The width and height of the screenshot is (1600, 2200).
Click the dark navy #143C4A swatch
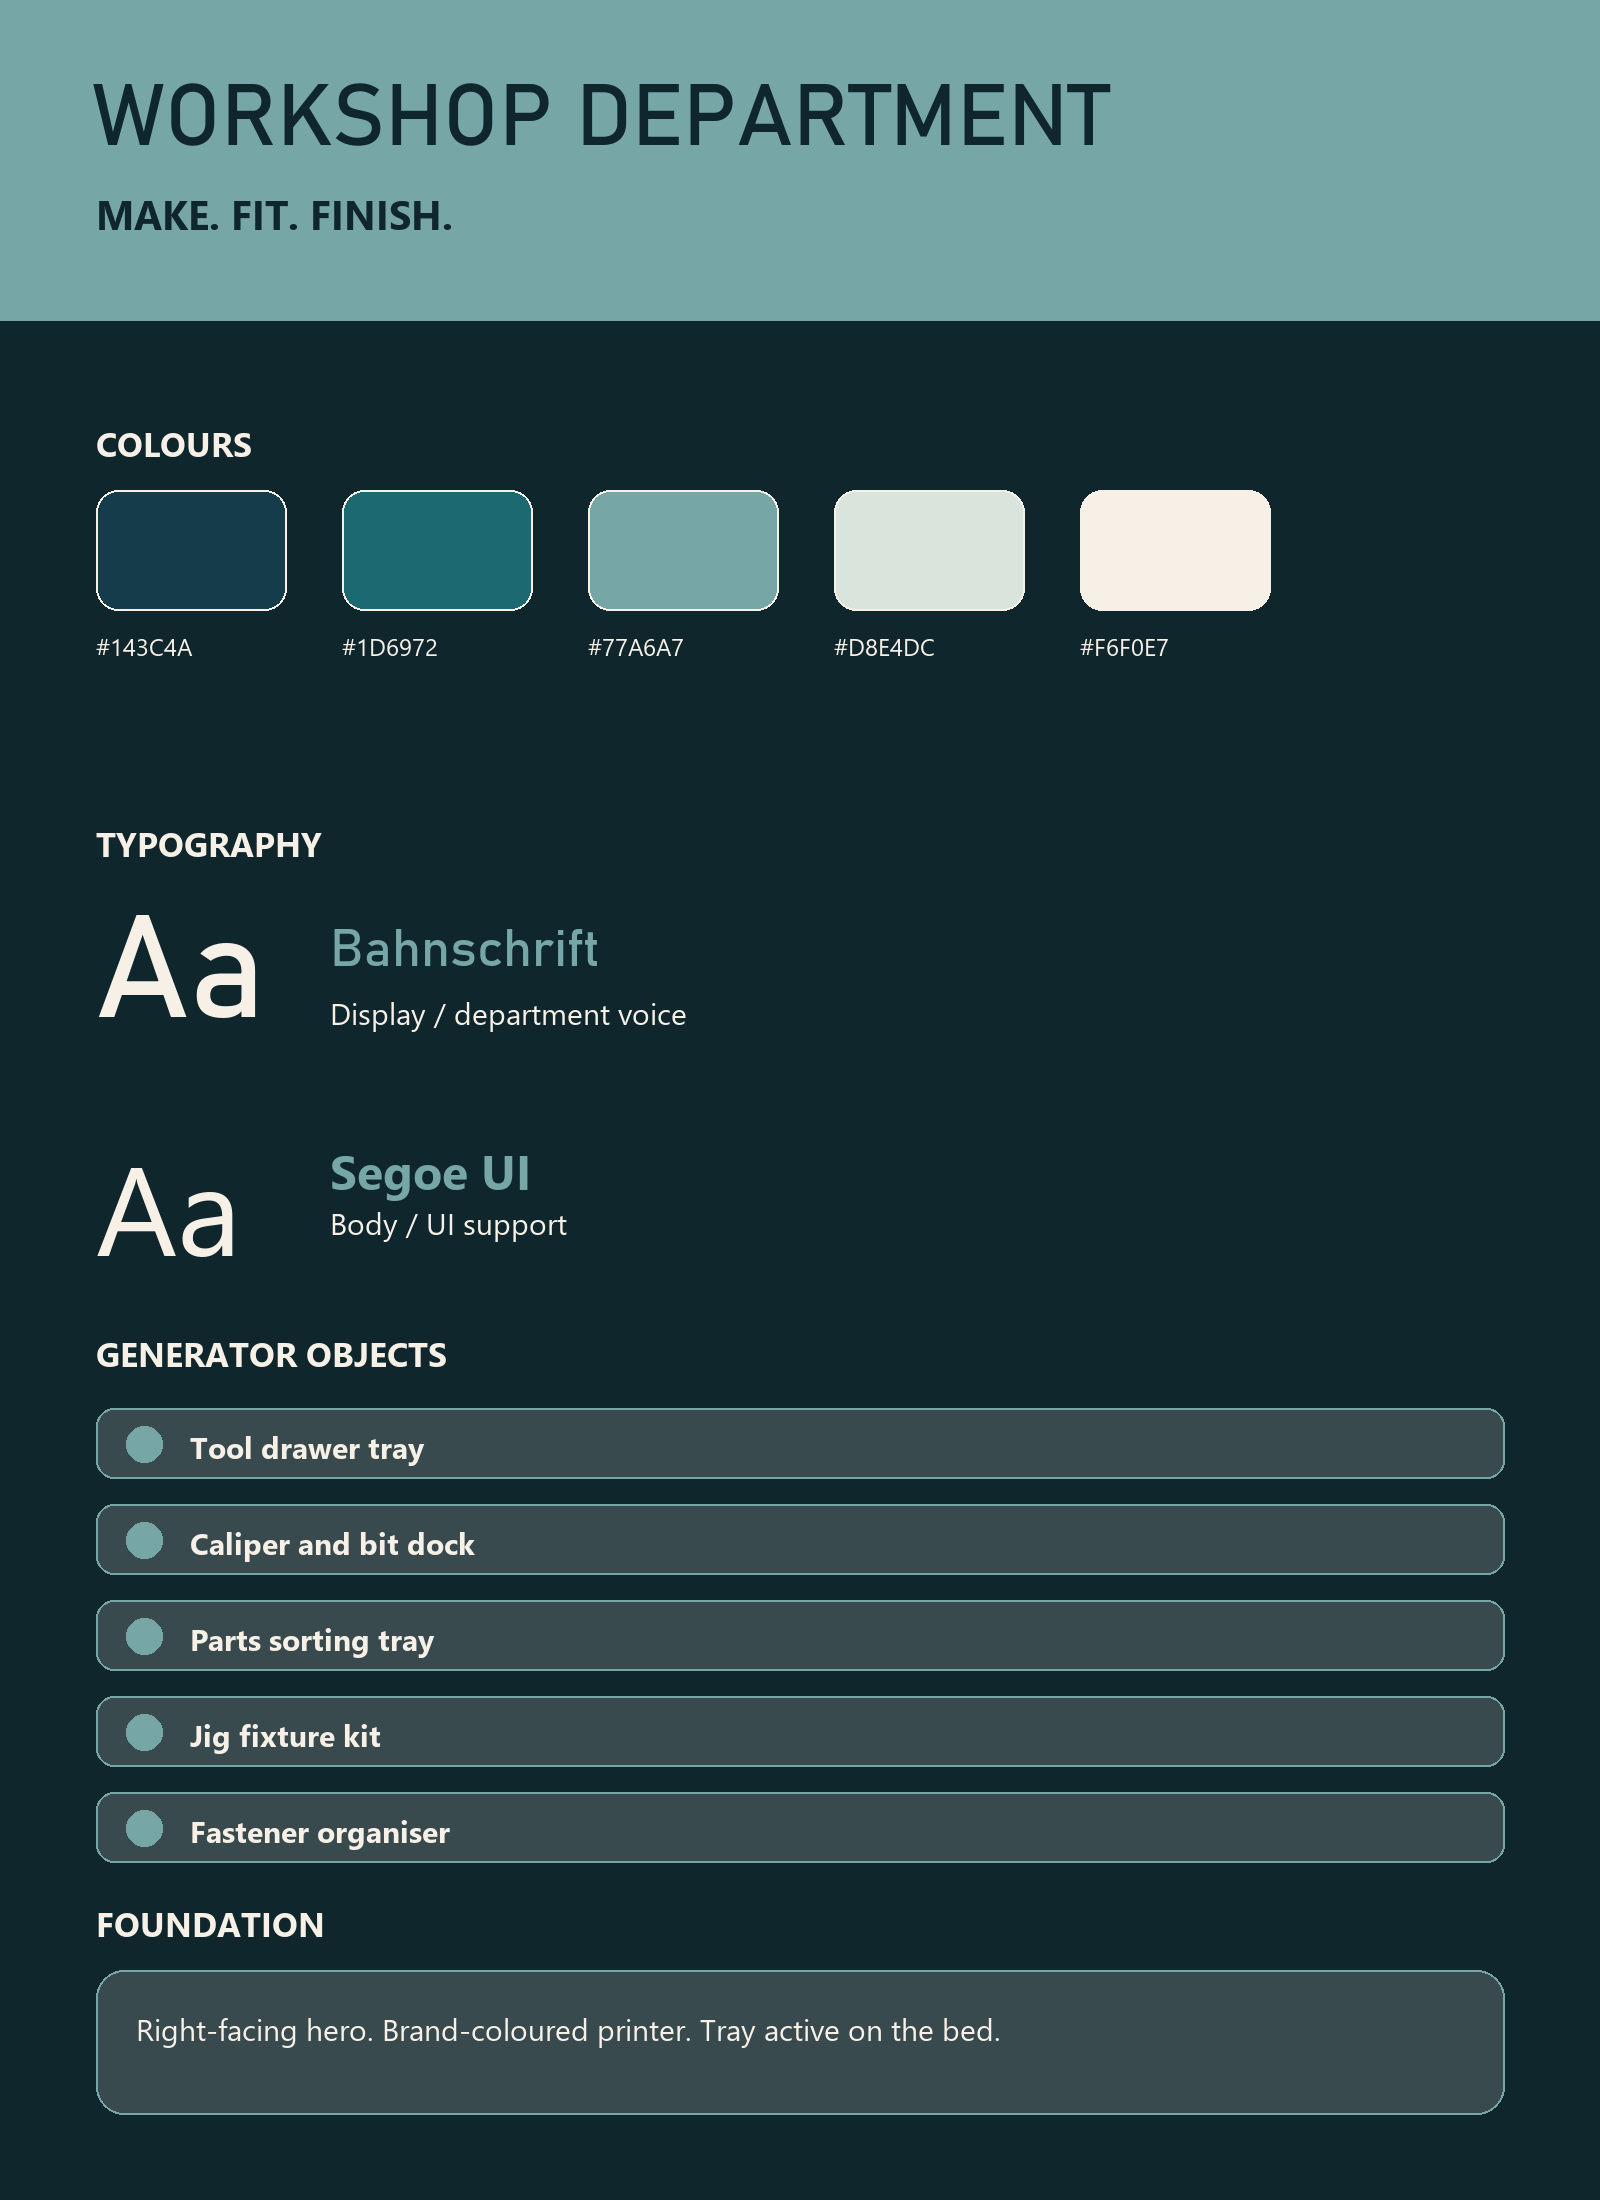coord(191,550)
